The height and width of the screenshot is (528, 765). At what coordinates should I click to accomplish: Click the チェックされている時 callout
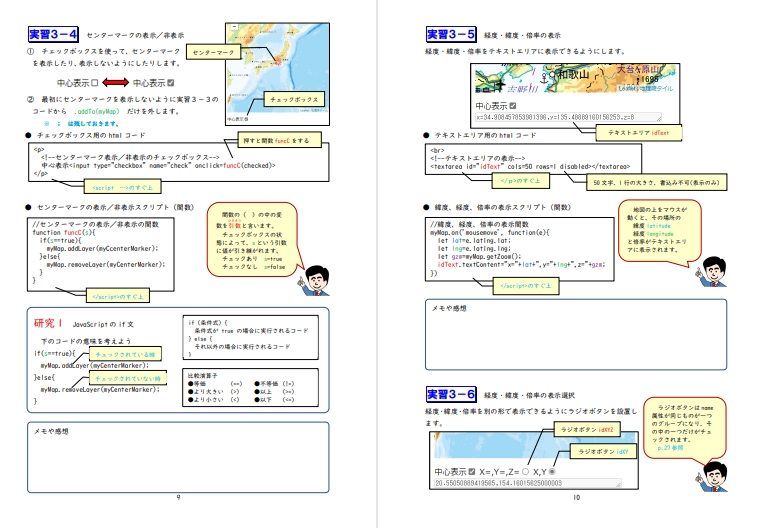[x=125, y=354]
